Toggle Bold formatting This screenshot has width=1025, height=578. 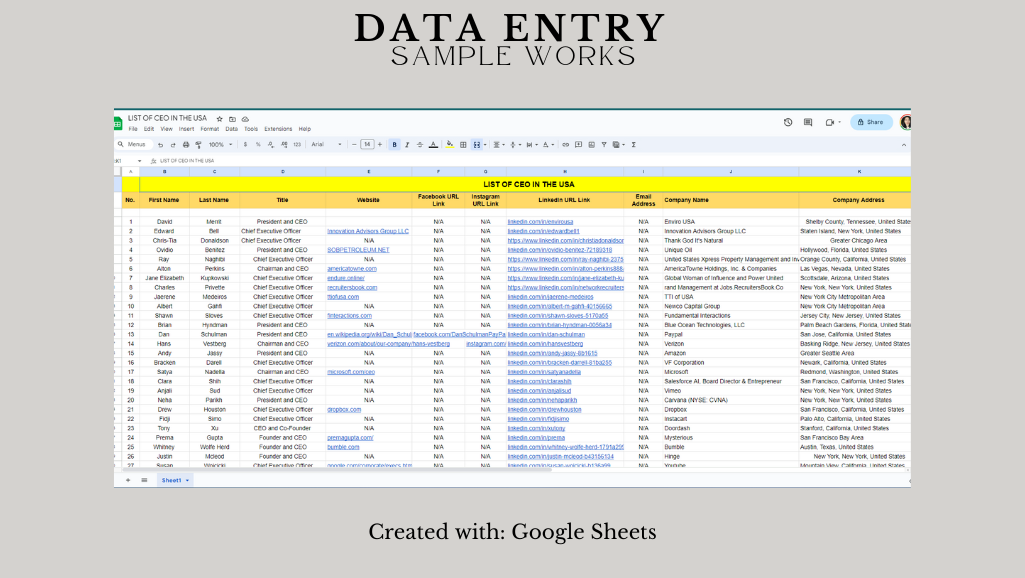394,144
